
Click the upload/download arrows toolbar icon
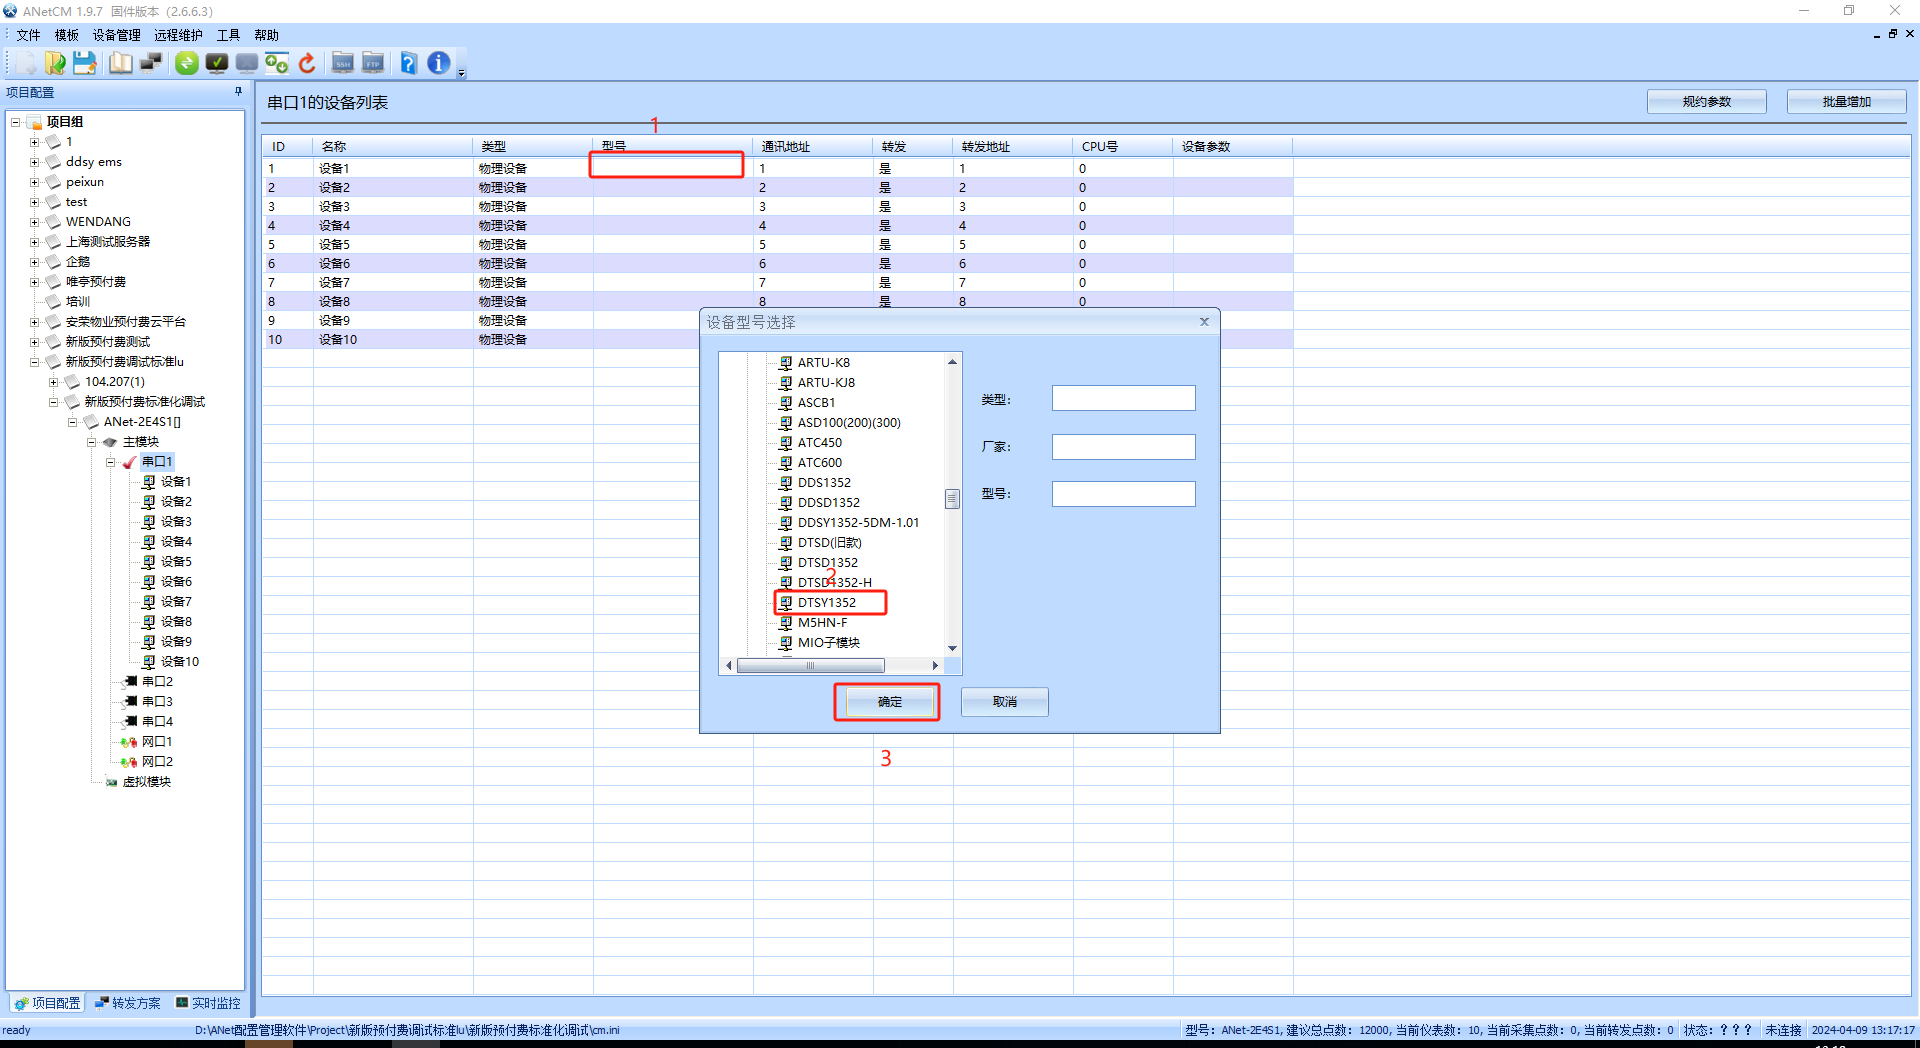coord(277,63)
